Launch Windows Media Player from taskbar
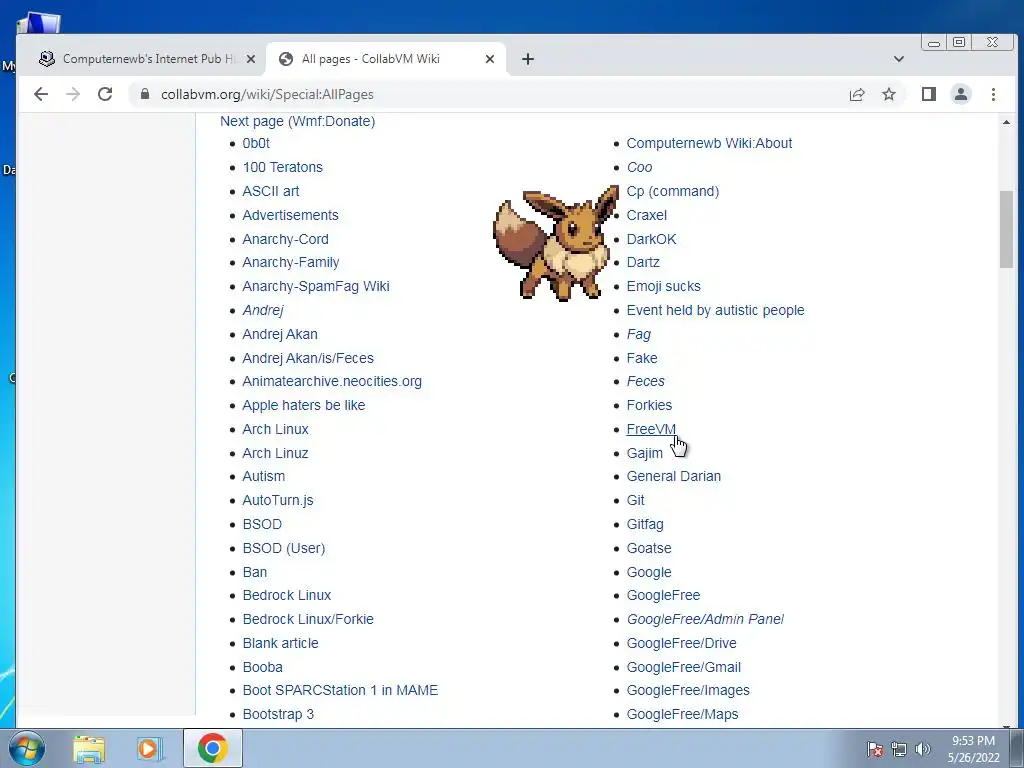The width and height of the screenshot is (1024, 768). (x=148, y=748)
